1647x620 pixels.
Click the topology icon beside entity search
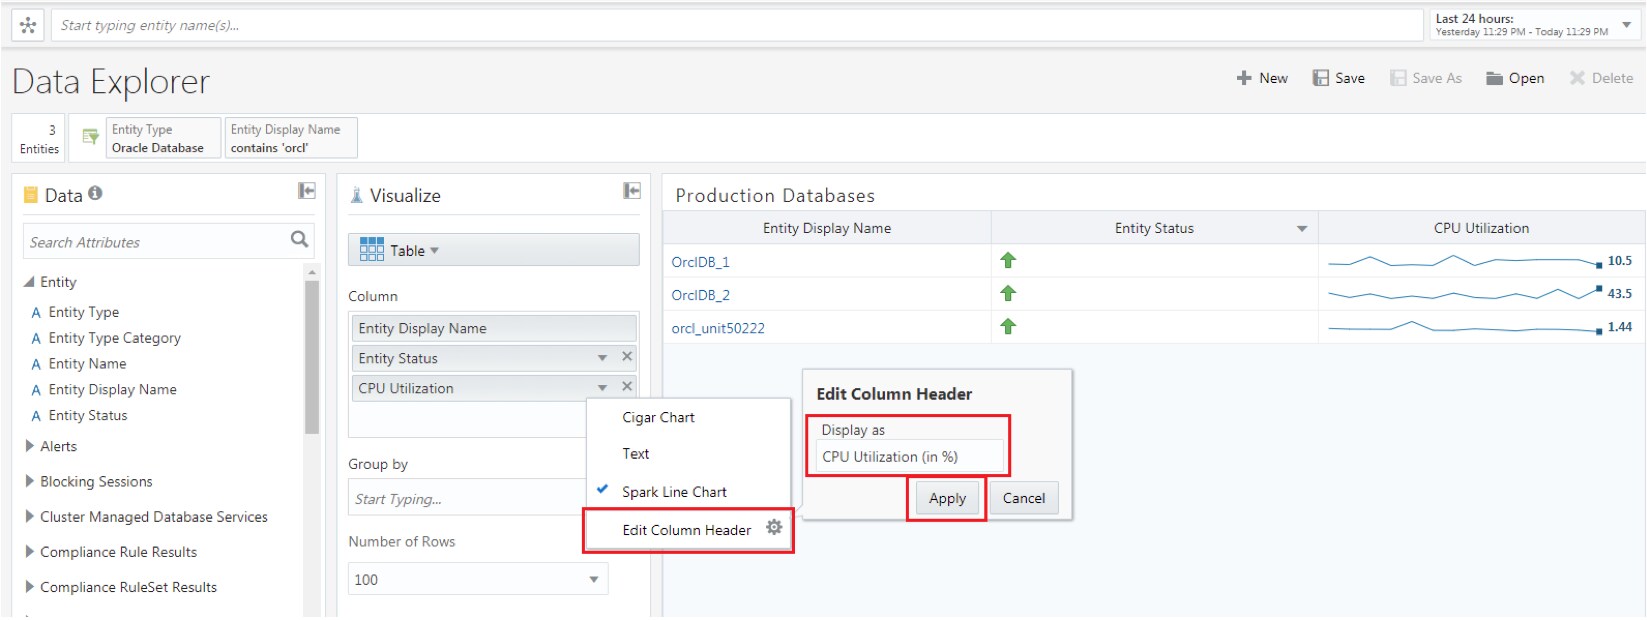point(28,25)
